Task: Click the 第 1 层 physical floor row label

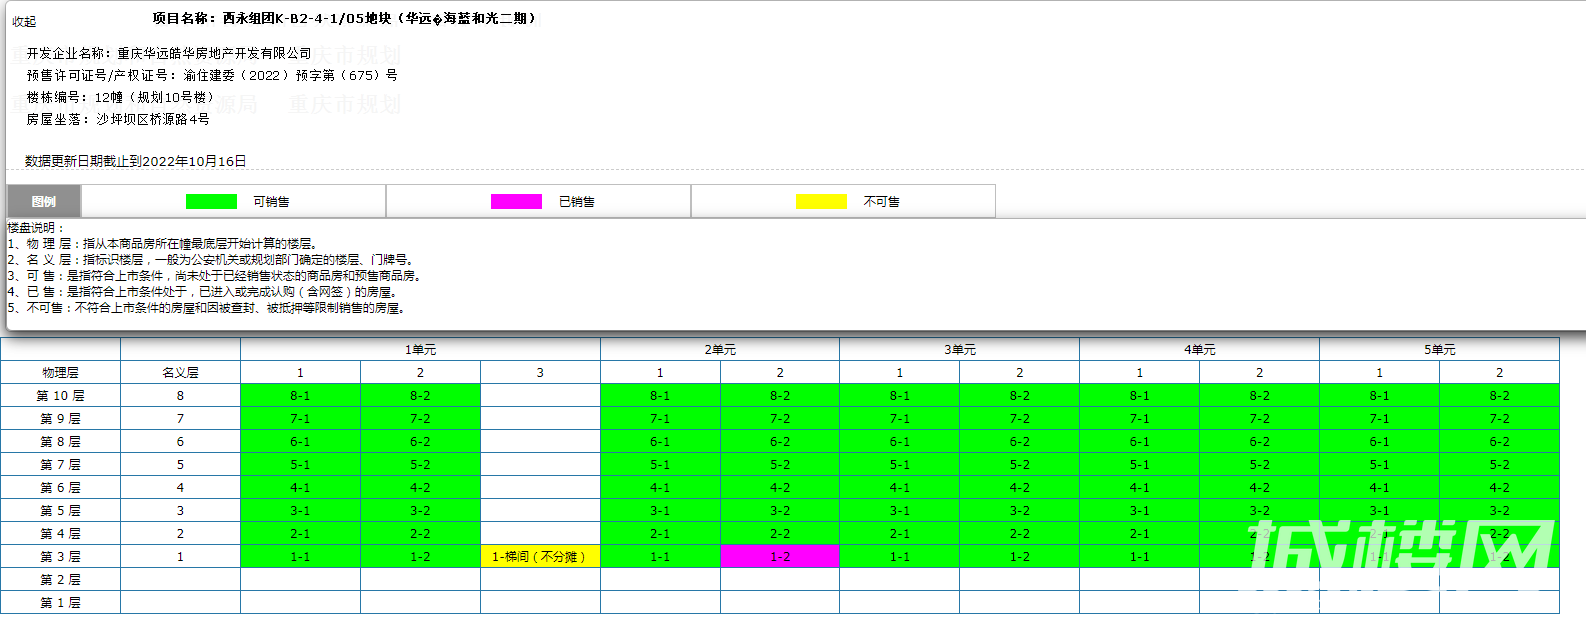Action: point(60,603)
